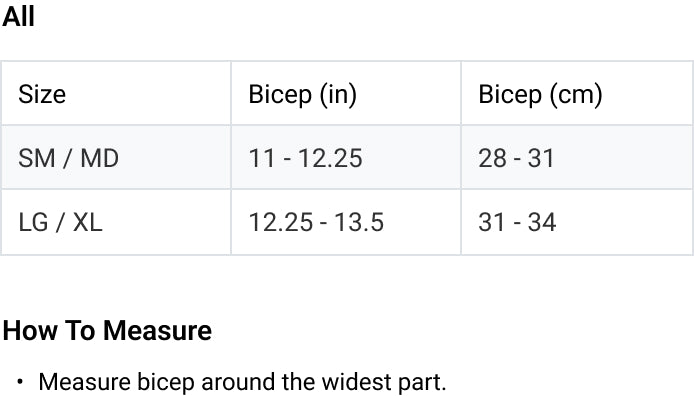Click the 'All' heading text
This screenshot has height=396, width=694.
(18, 16)
